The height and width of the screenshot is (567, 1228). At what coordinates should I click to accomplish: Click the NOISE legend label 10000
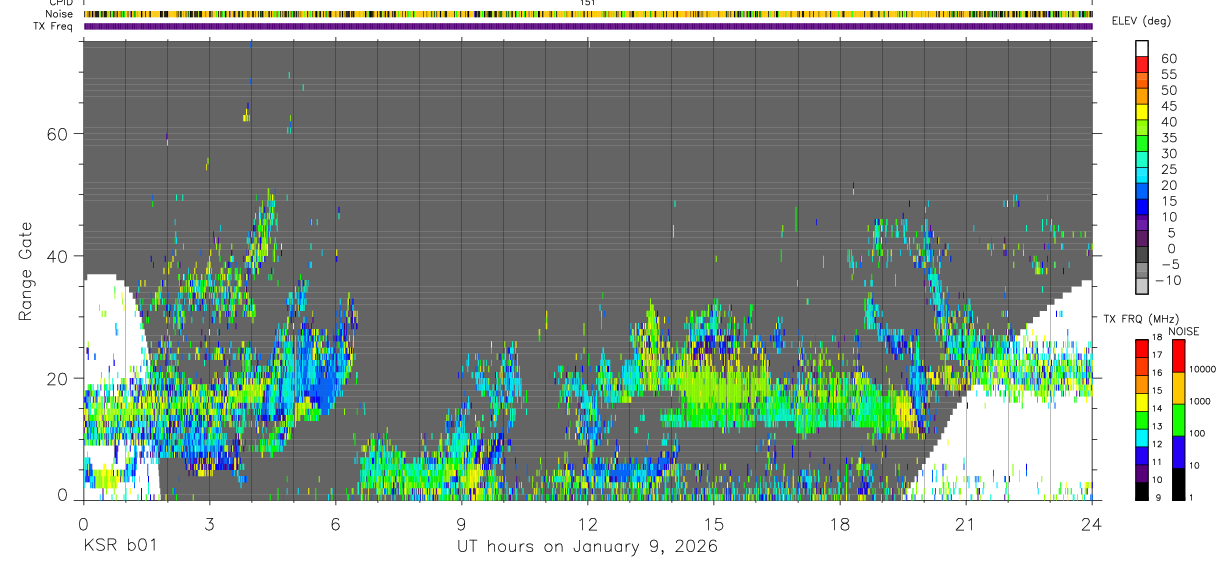[1202, 369]
